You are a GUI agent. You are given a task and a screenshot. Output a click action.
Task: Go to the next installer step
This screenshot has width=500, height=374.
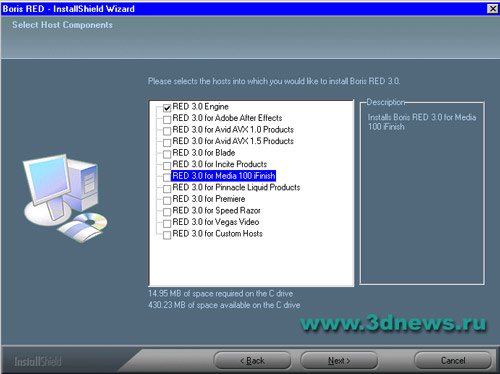coord(339,361)
